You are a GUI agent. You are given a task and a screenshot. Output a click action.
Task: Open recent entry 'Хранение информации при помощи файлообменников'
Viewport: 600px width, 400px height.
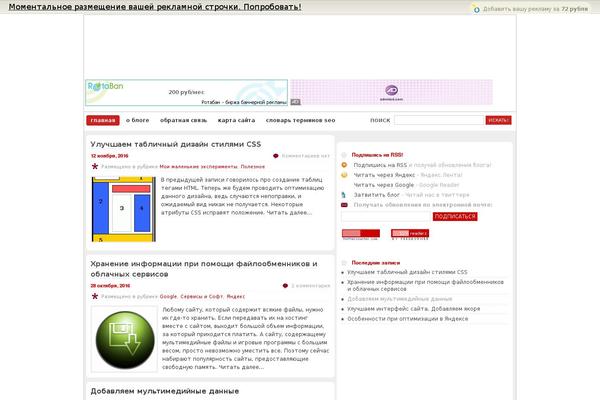click(425, 286)
